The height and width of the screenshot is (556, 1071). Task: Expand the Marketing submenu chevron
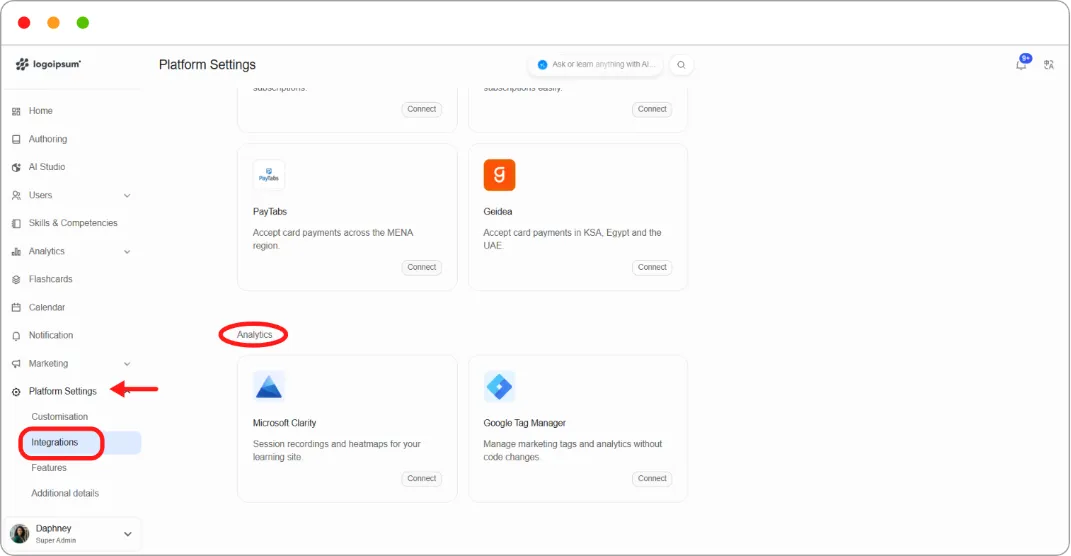pyautogui.click(x=127, y=364)
